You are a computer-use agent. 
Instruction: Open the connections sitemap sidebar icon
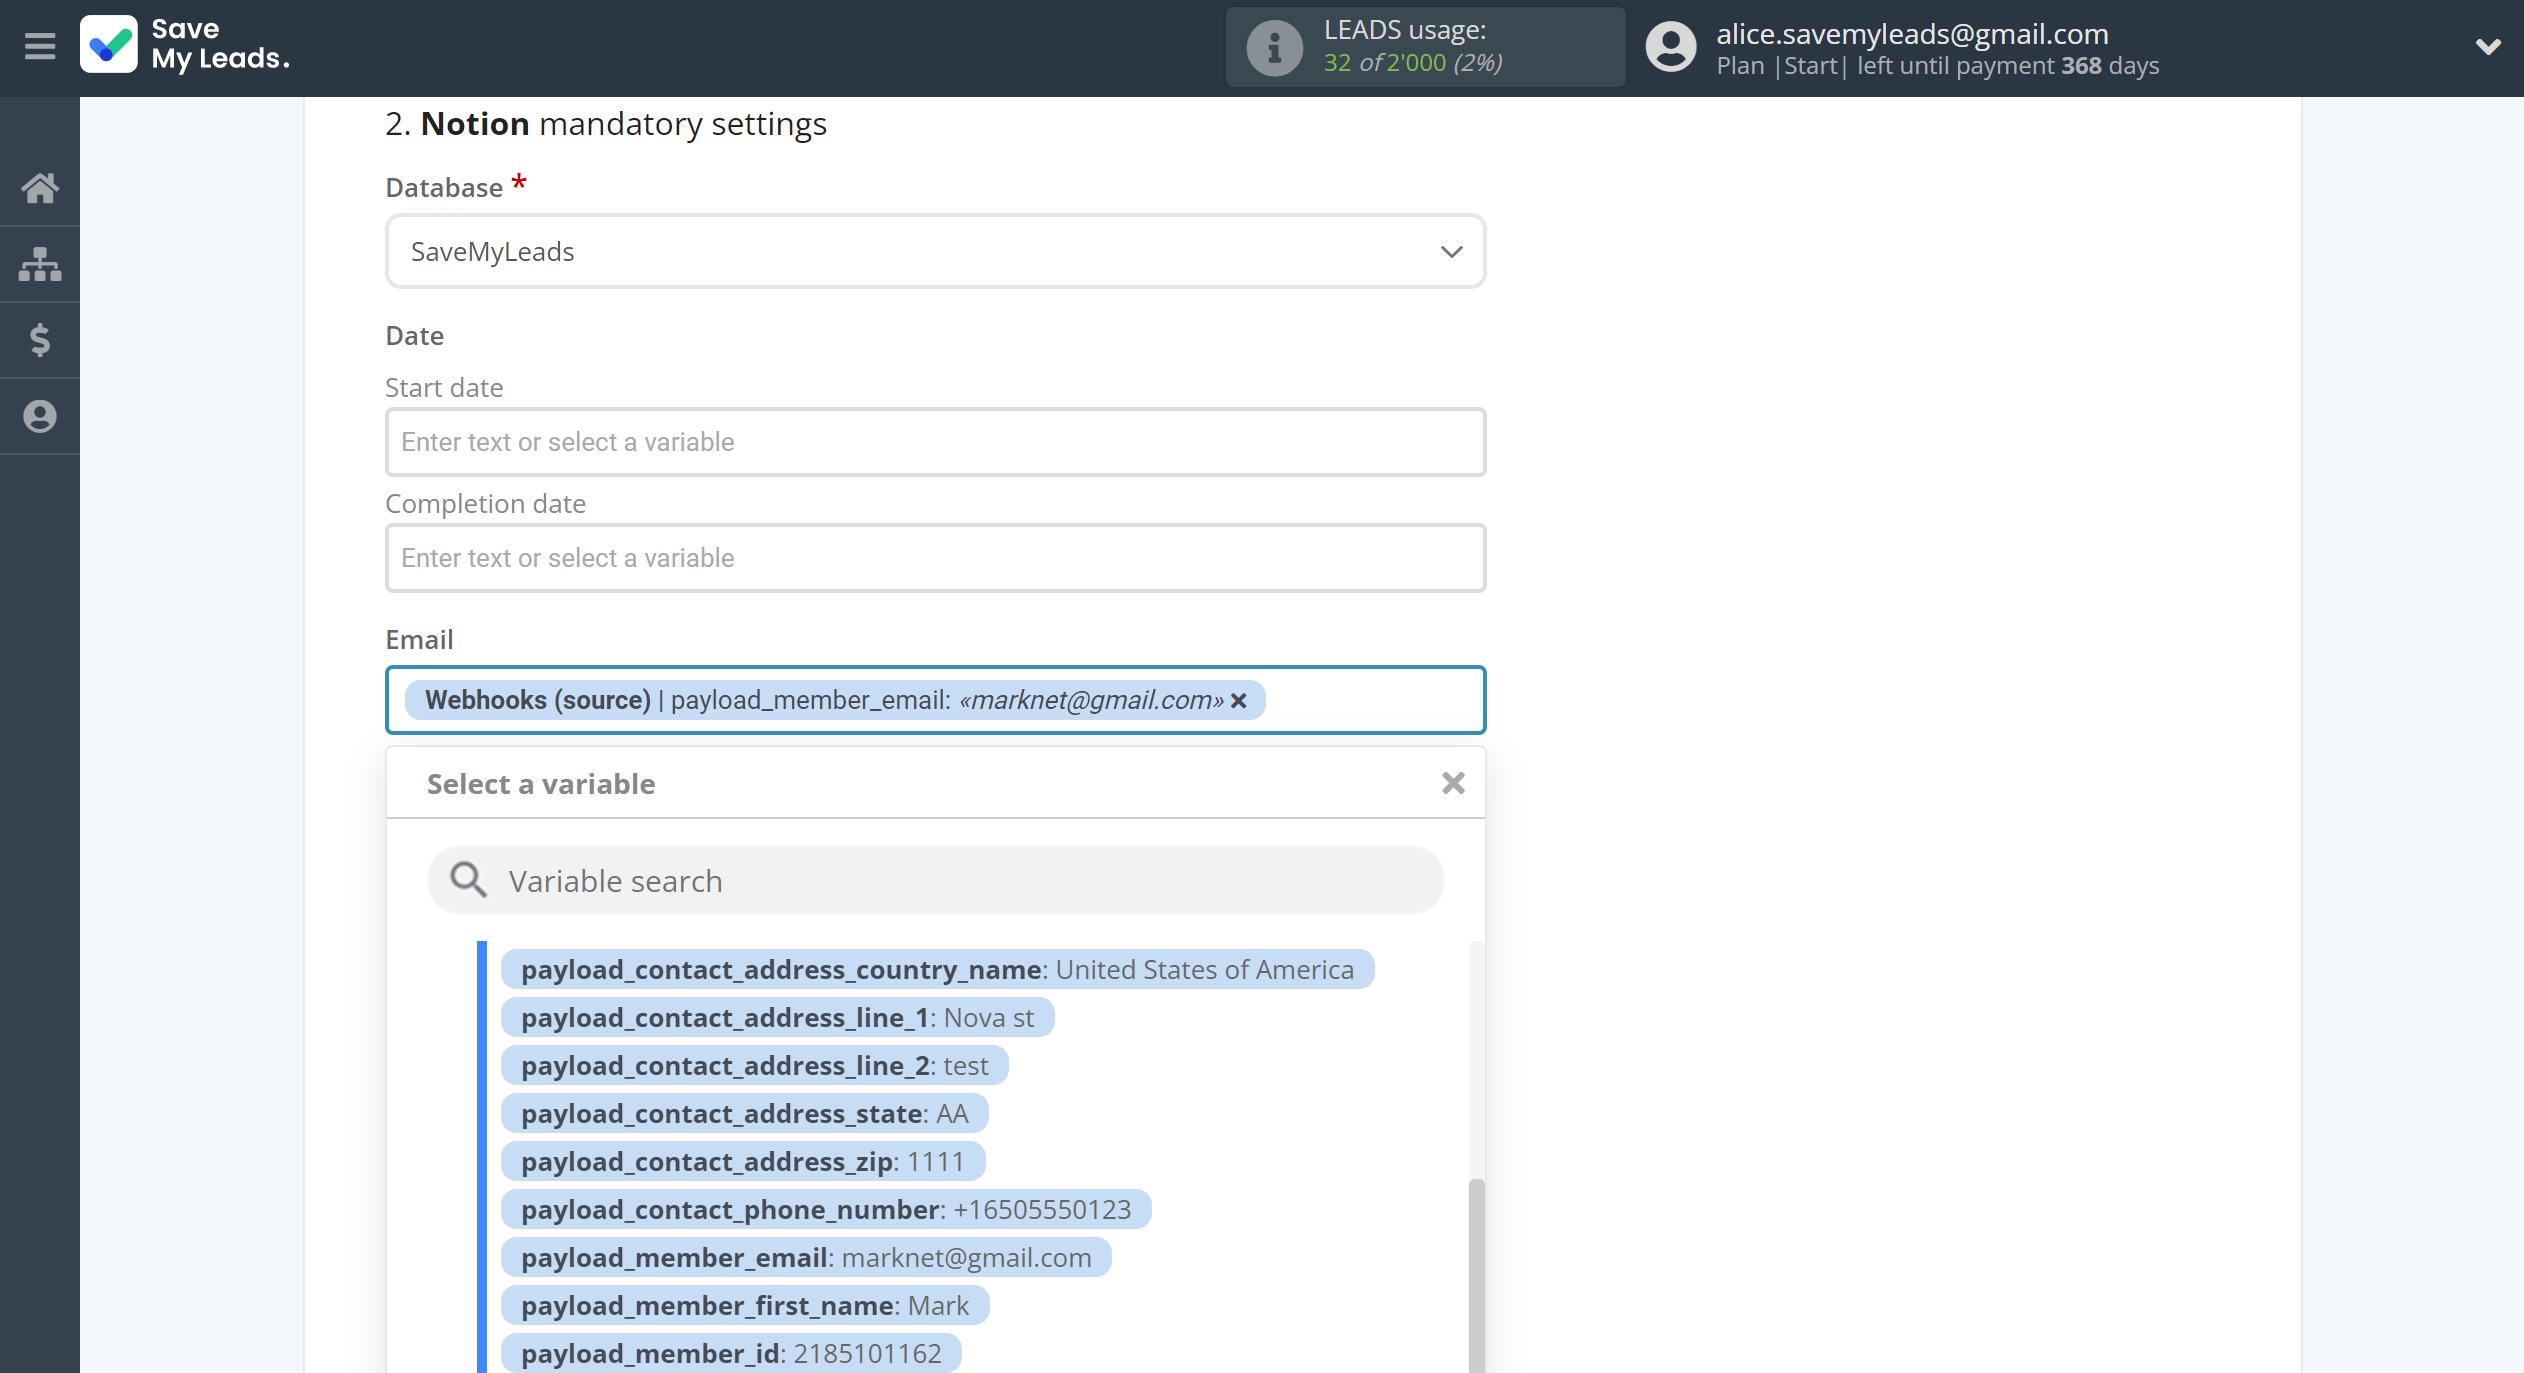click(x=40, y=264)
